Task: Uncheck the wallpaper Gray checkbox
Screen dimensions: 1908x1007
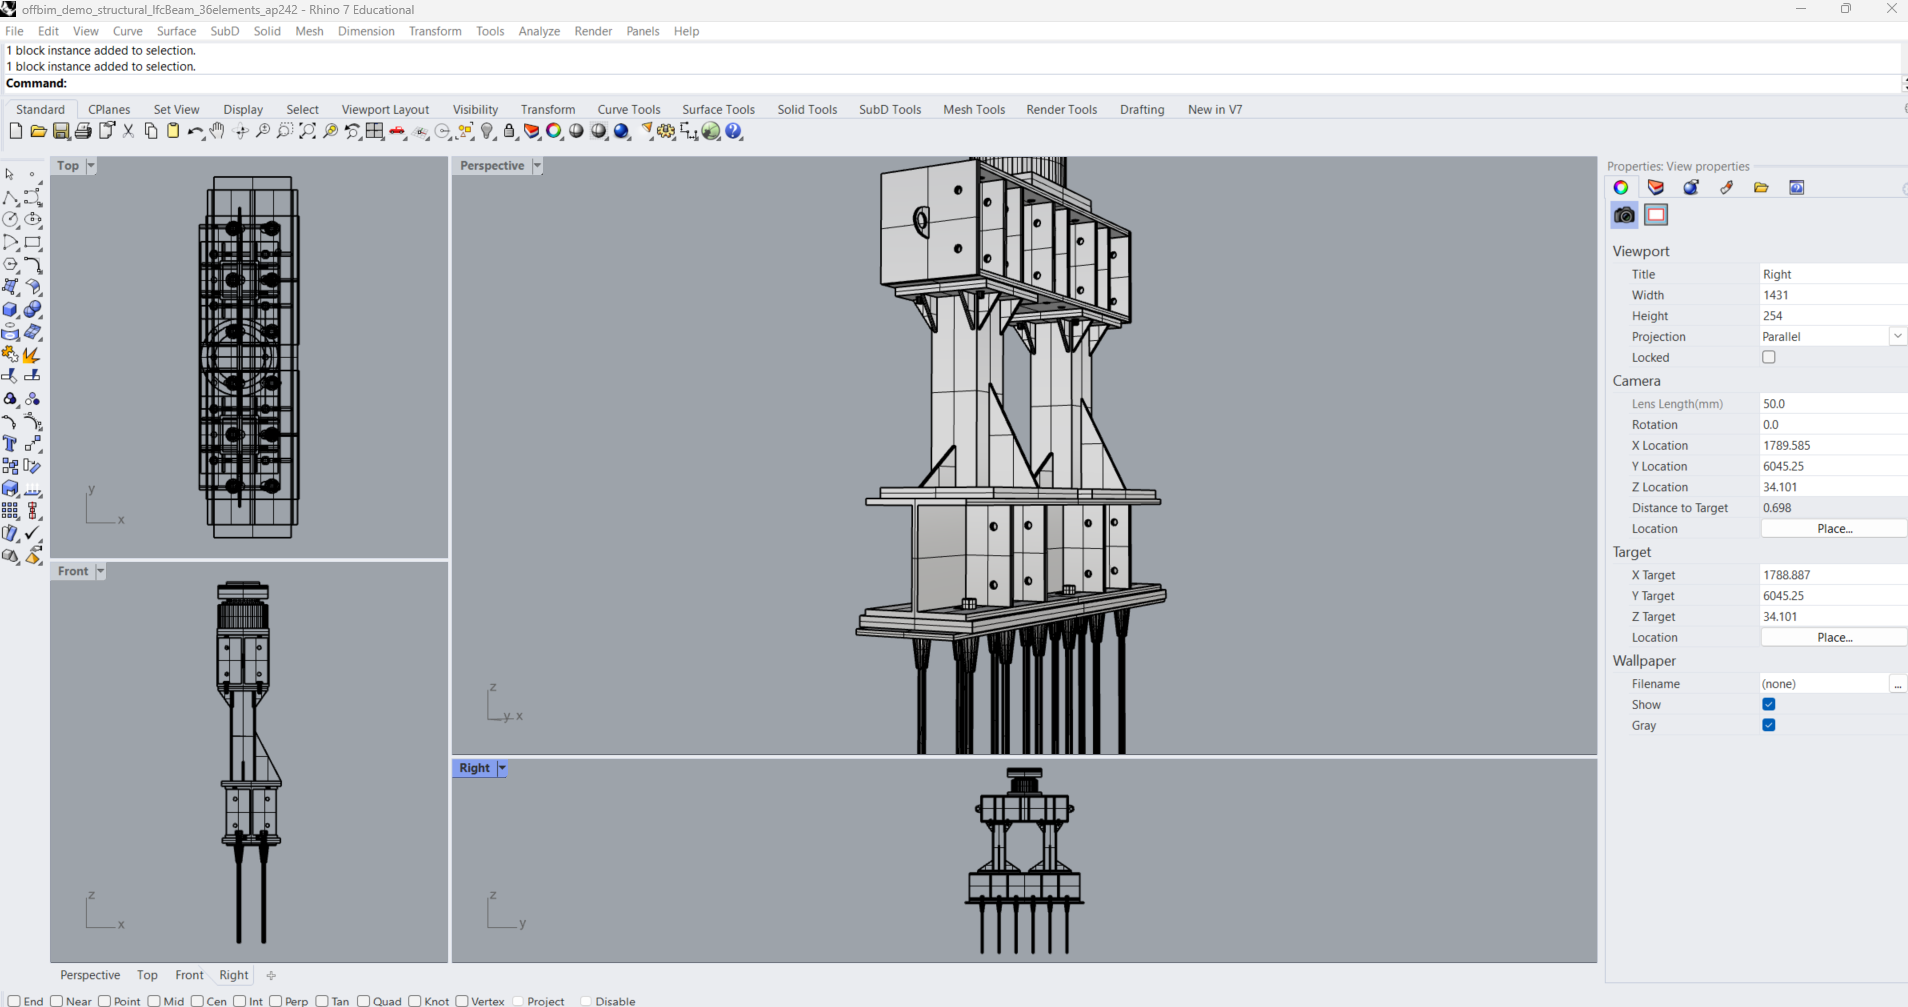Action: tap(1769, 725)
